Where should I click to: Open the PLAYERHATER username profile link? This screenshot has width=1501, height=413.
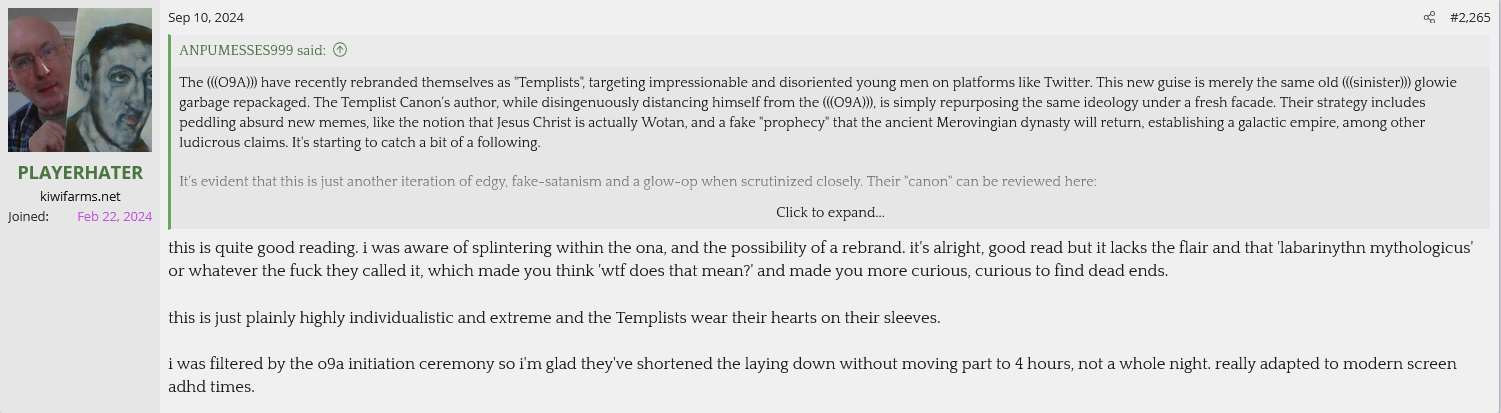[x=80, y=172]
